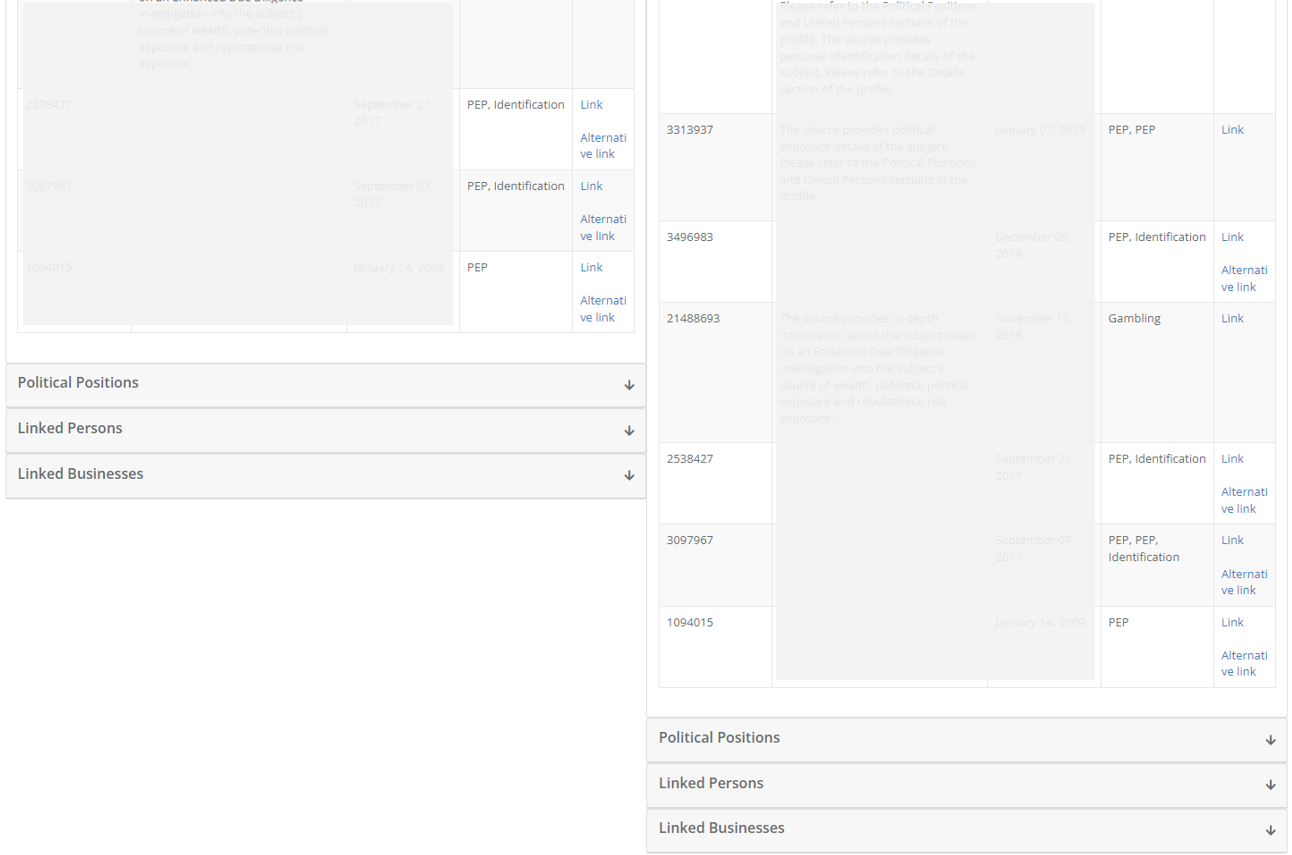Expand Linked Persons section in left panel
The height and width of the screenshot is (855, 1292).
tap(326, 429)
